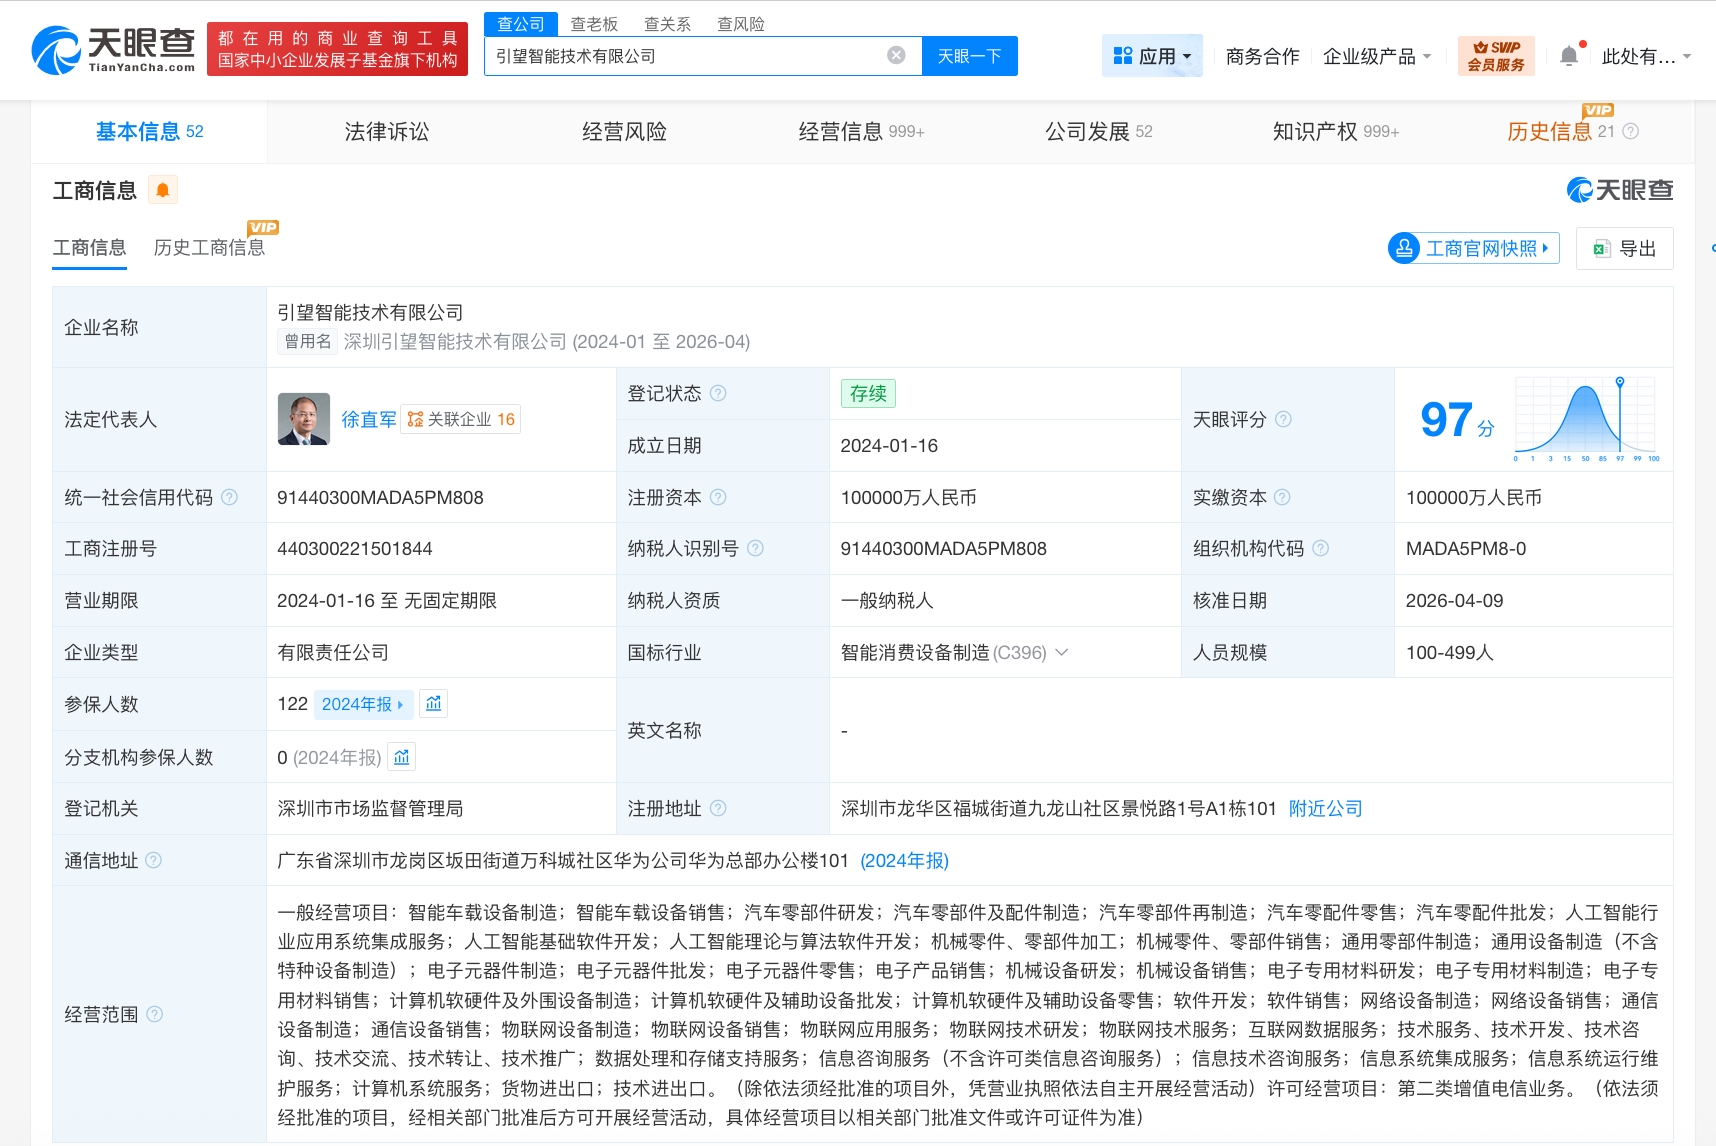The image size is (1716, 1146).
Task: Click the 关联企业 16 badge beside 徐直军
Action: pos(460,419)
